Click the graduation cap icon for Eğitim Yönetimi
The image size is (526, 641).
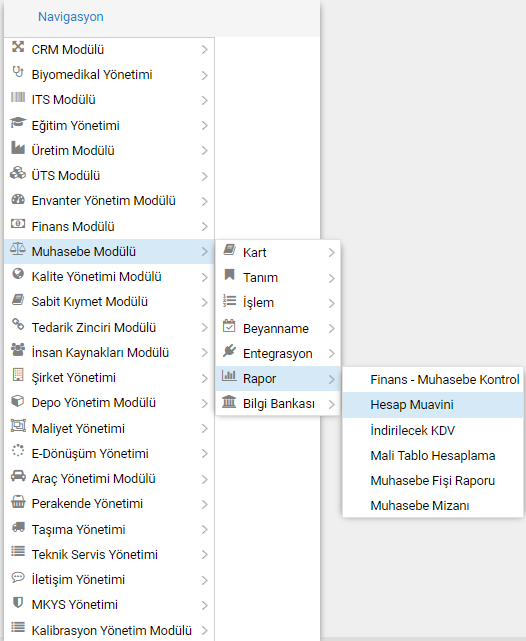click(x=18, y=122)
